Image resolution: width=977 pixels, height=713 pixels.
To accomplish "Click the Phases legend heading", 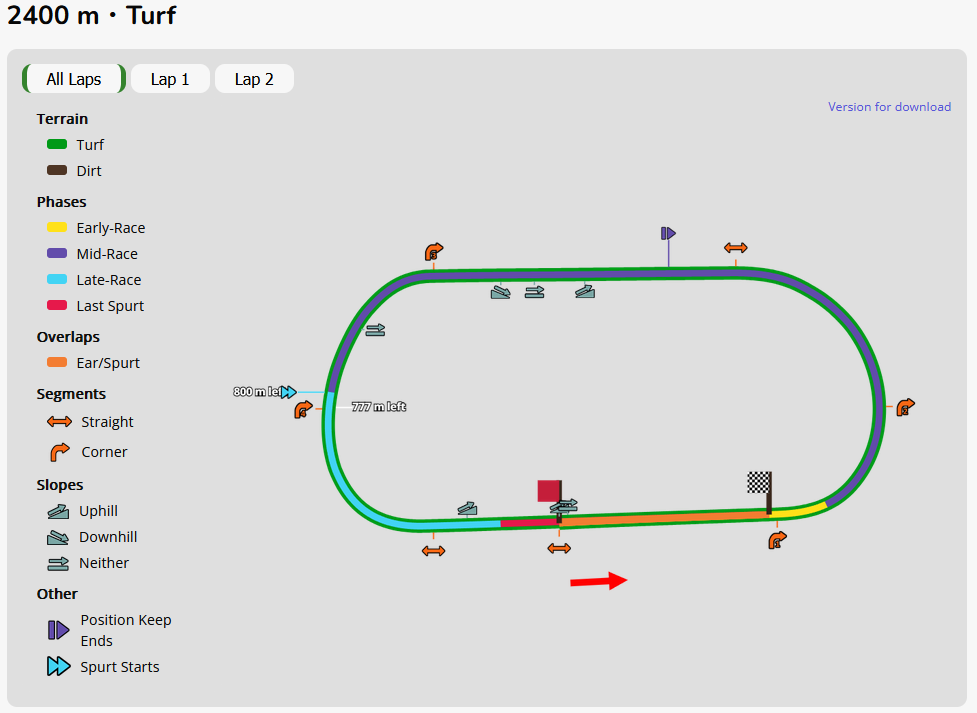I will pyautogui.click(x=61, y=202).
